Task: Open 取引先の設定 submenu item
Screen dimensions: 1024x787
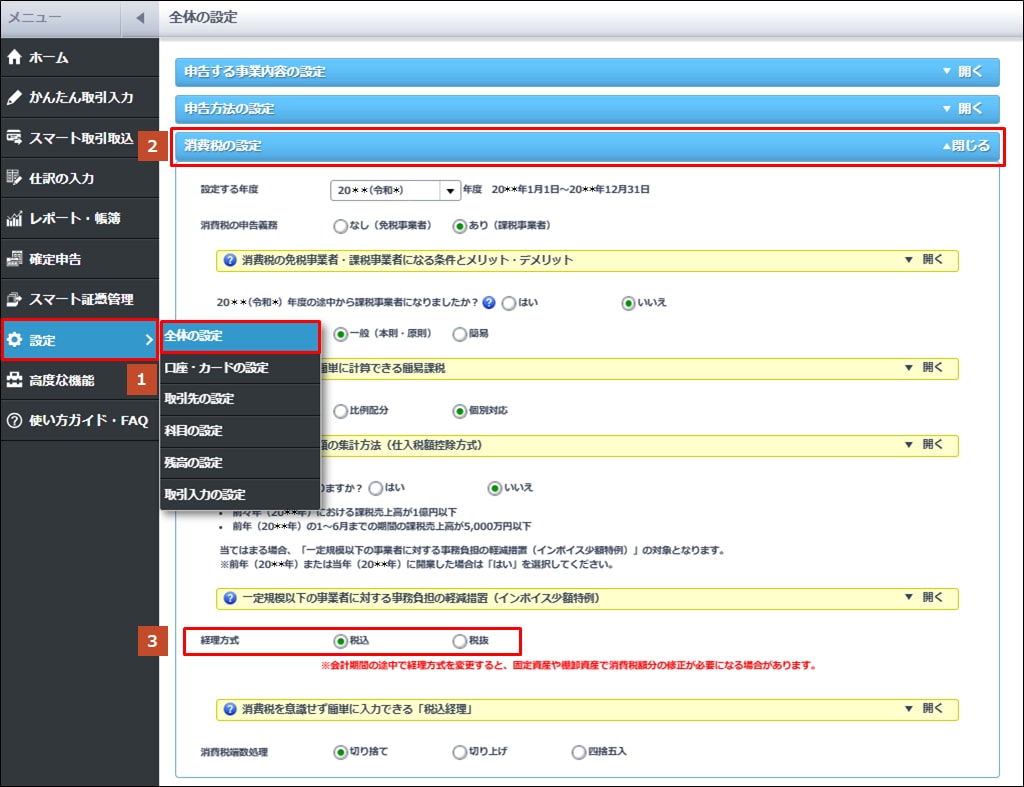Action: 240,399
